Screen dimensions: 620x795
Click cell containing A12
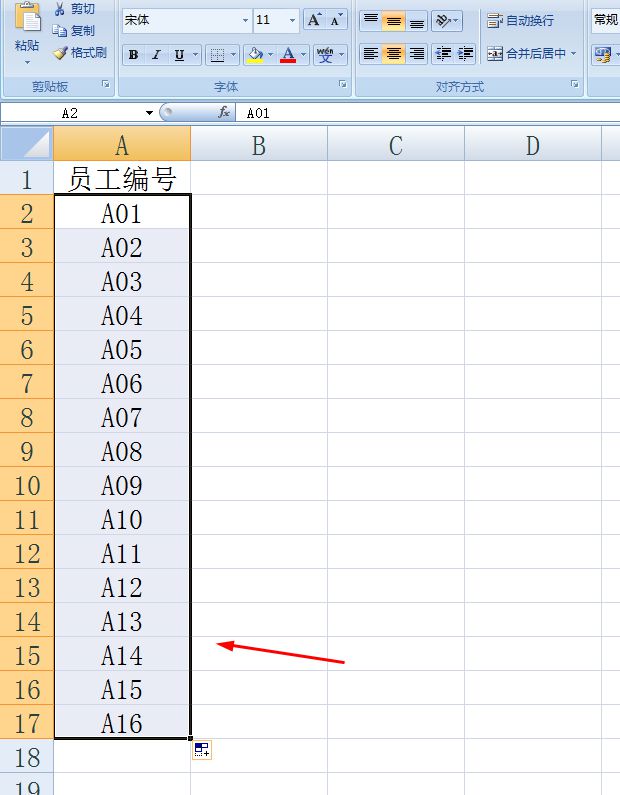[x=122, y=586]
